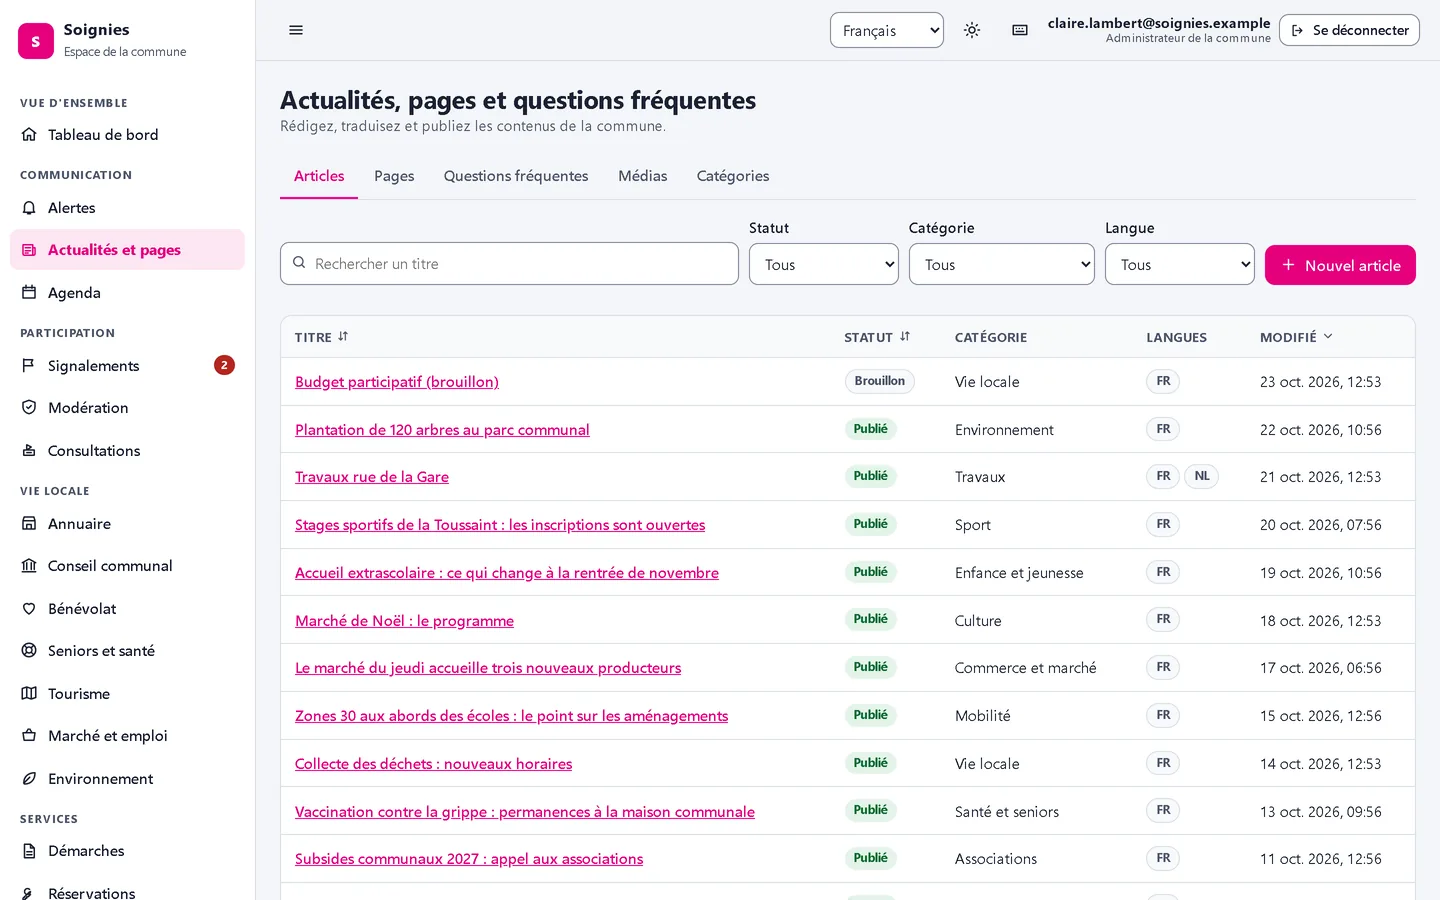Click the Signalements badge showing 2
The image size is (1440, 900).
pos(224,365)
